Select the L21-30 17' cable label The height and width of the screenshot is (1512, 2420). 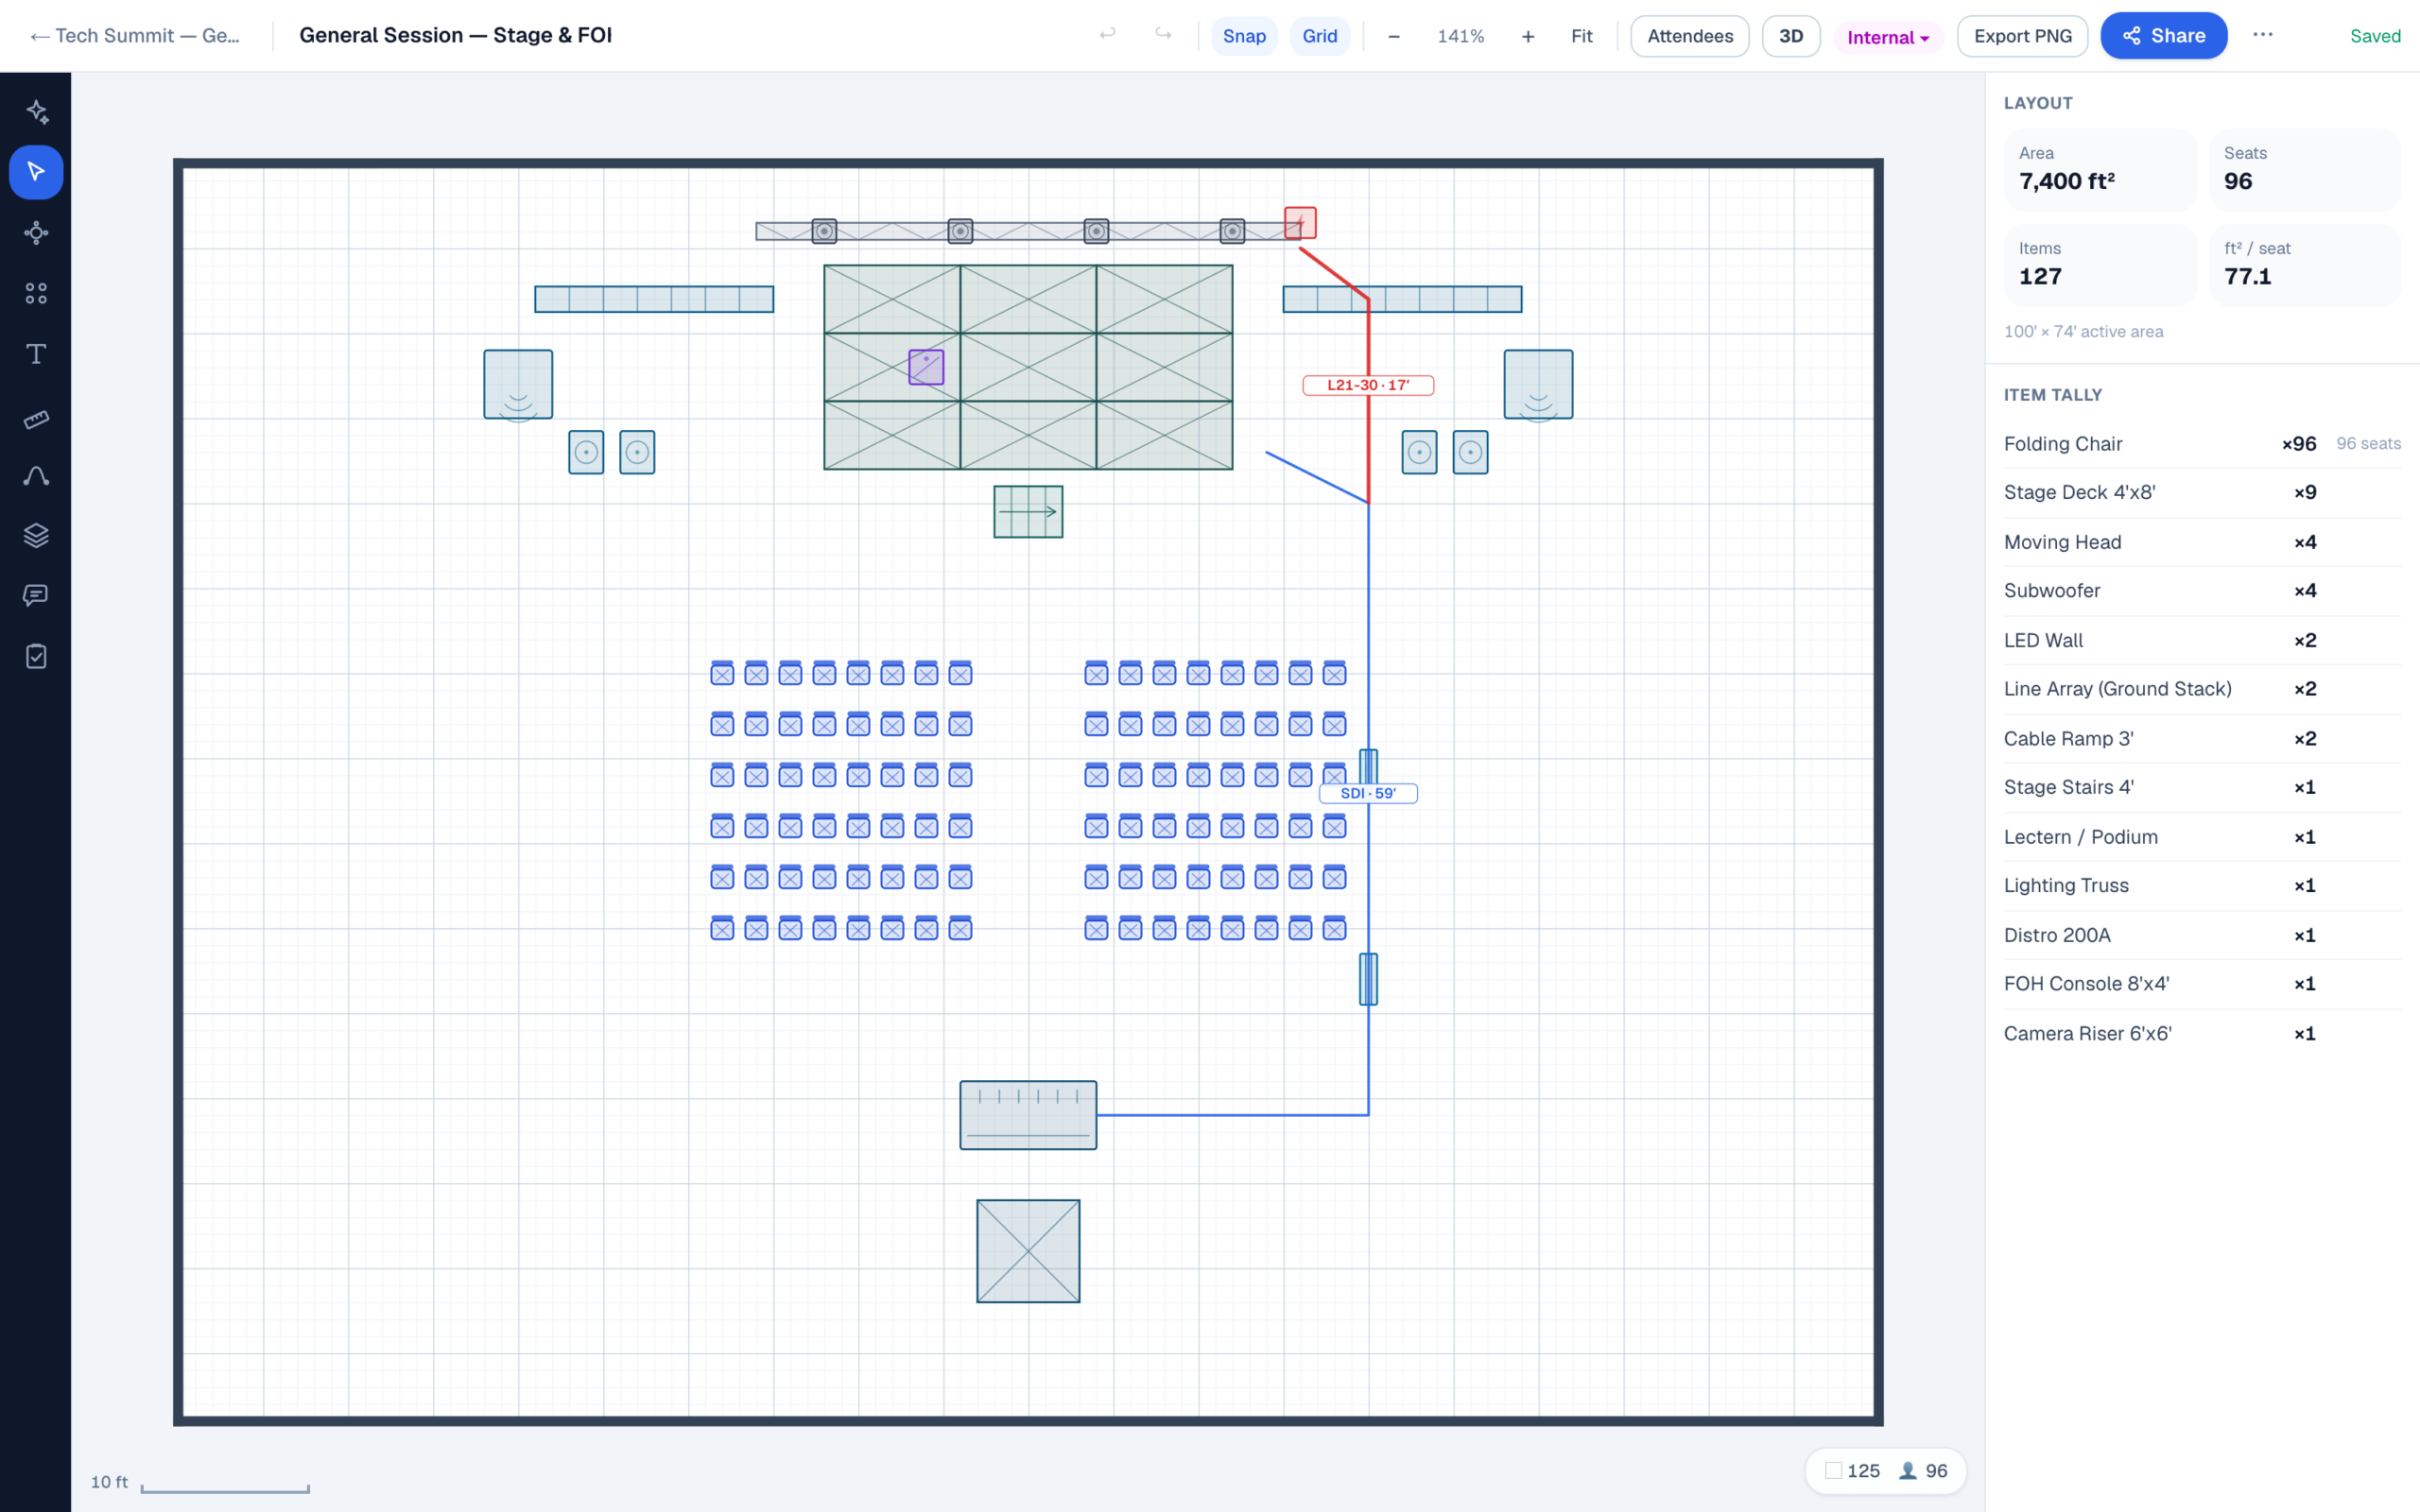click(x=1368, y=385)
